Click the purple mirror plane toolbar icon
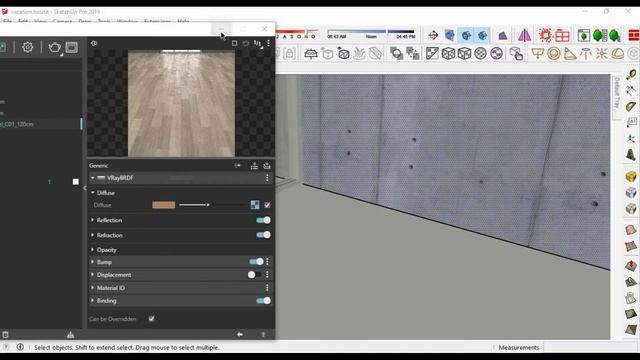The height and width of the screenshot is (360, 640). [524, 36]
